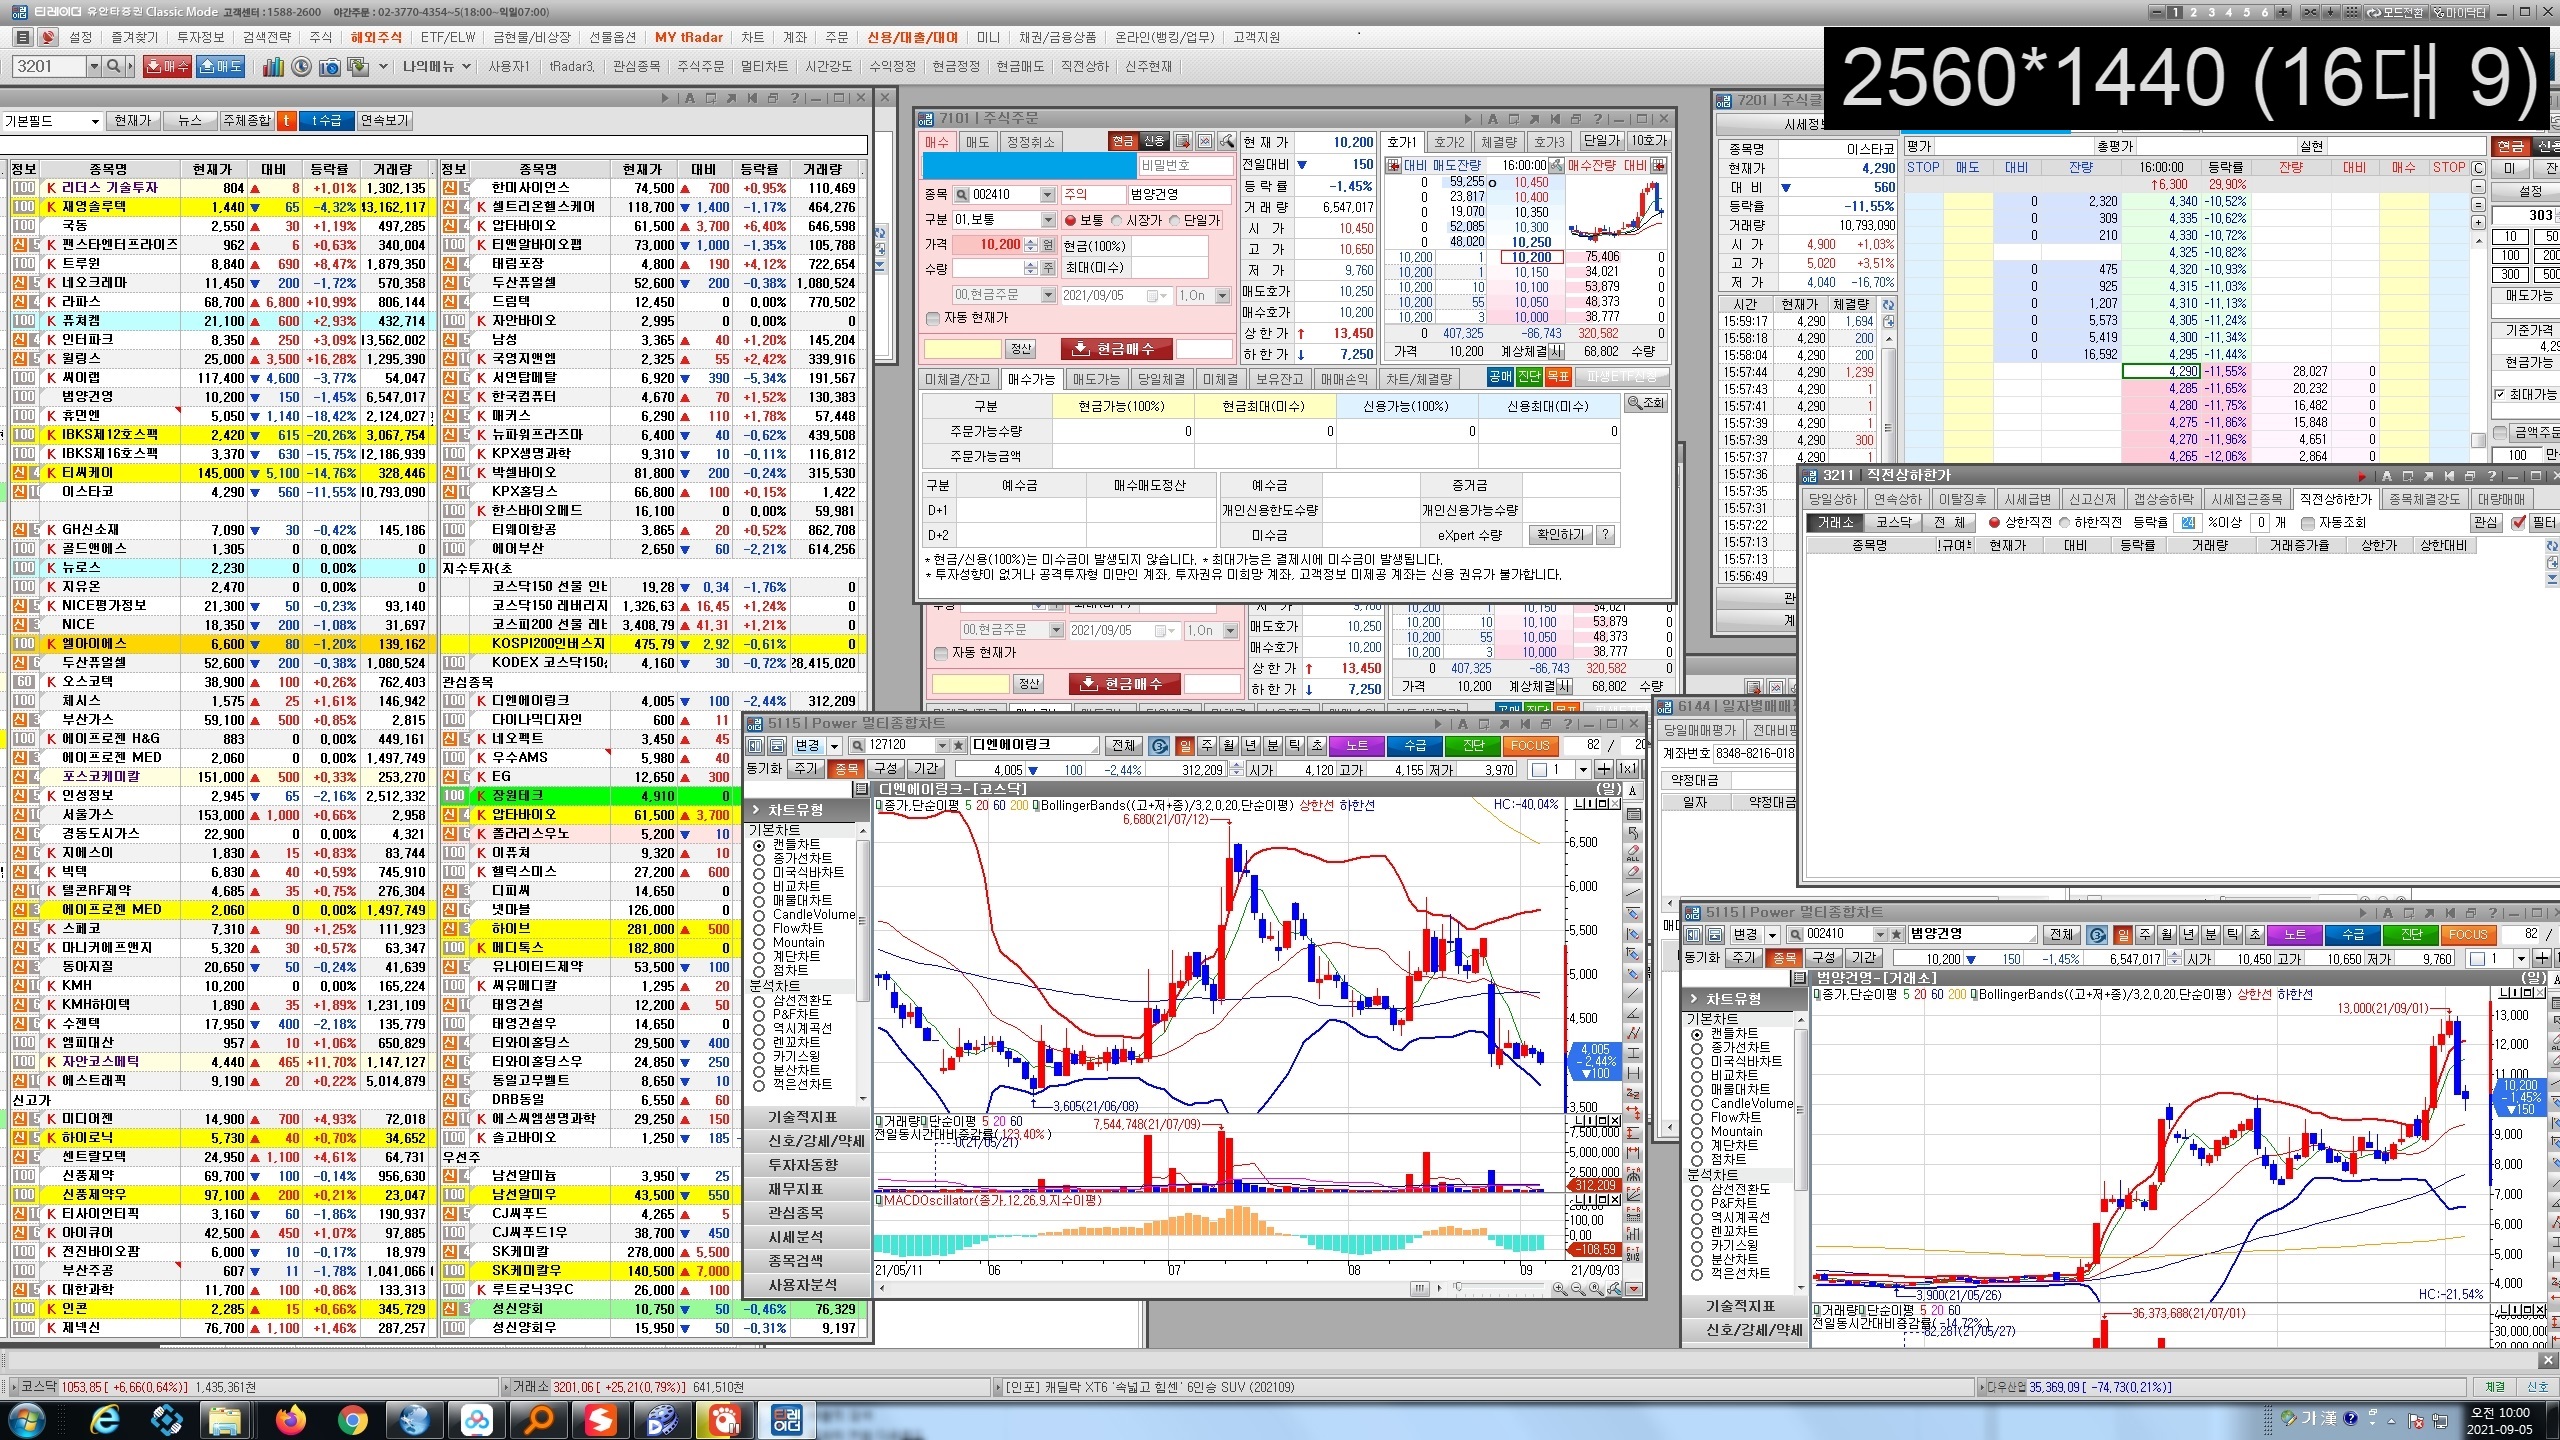Open Firefox from the taskbar

click(290, 1420)
